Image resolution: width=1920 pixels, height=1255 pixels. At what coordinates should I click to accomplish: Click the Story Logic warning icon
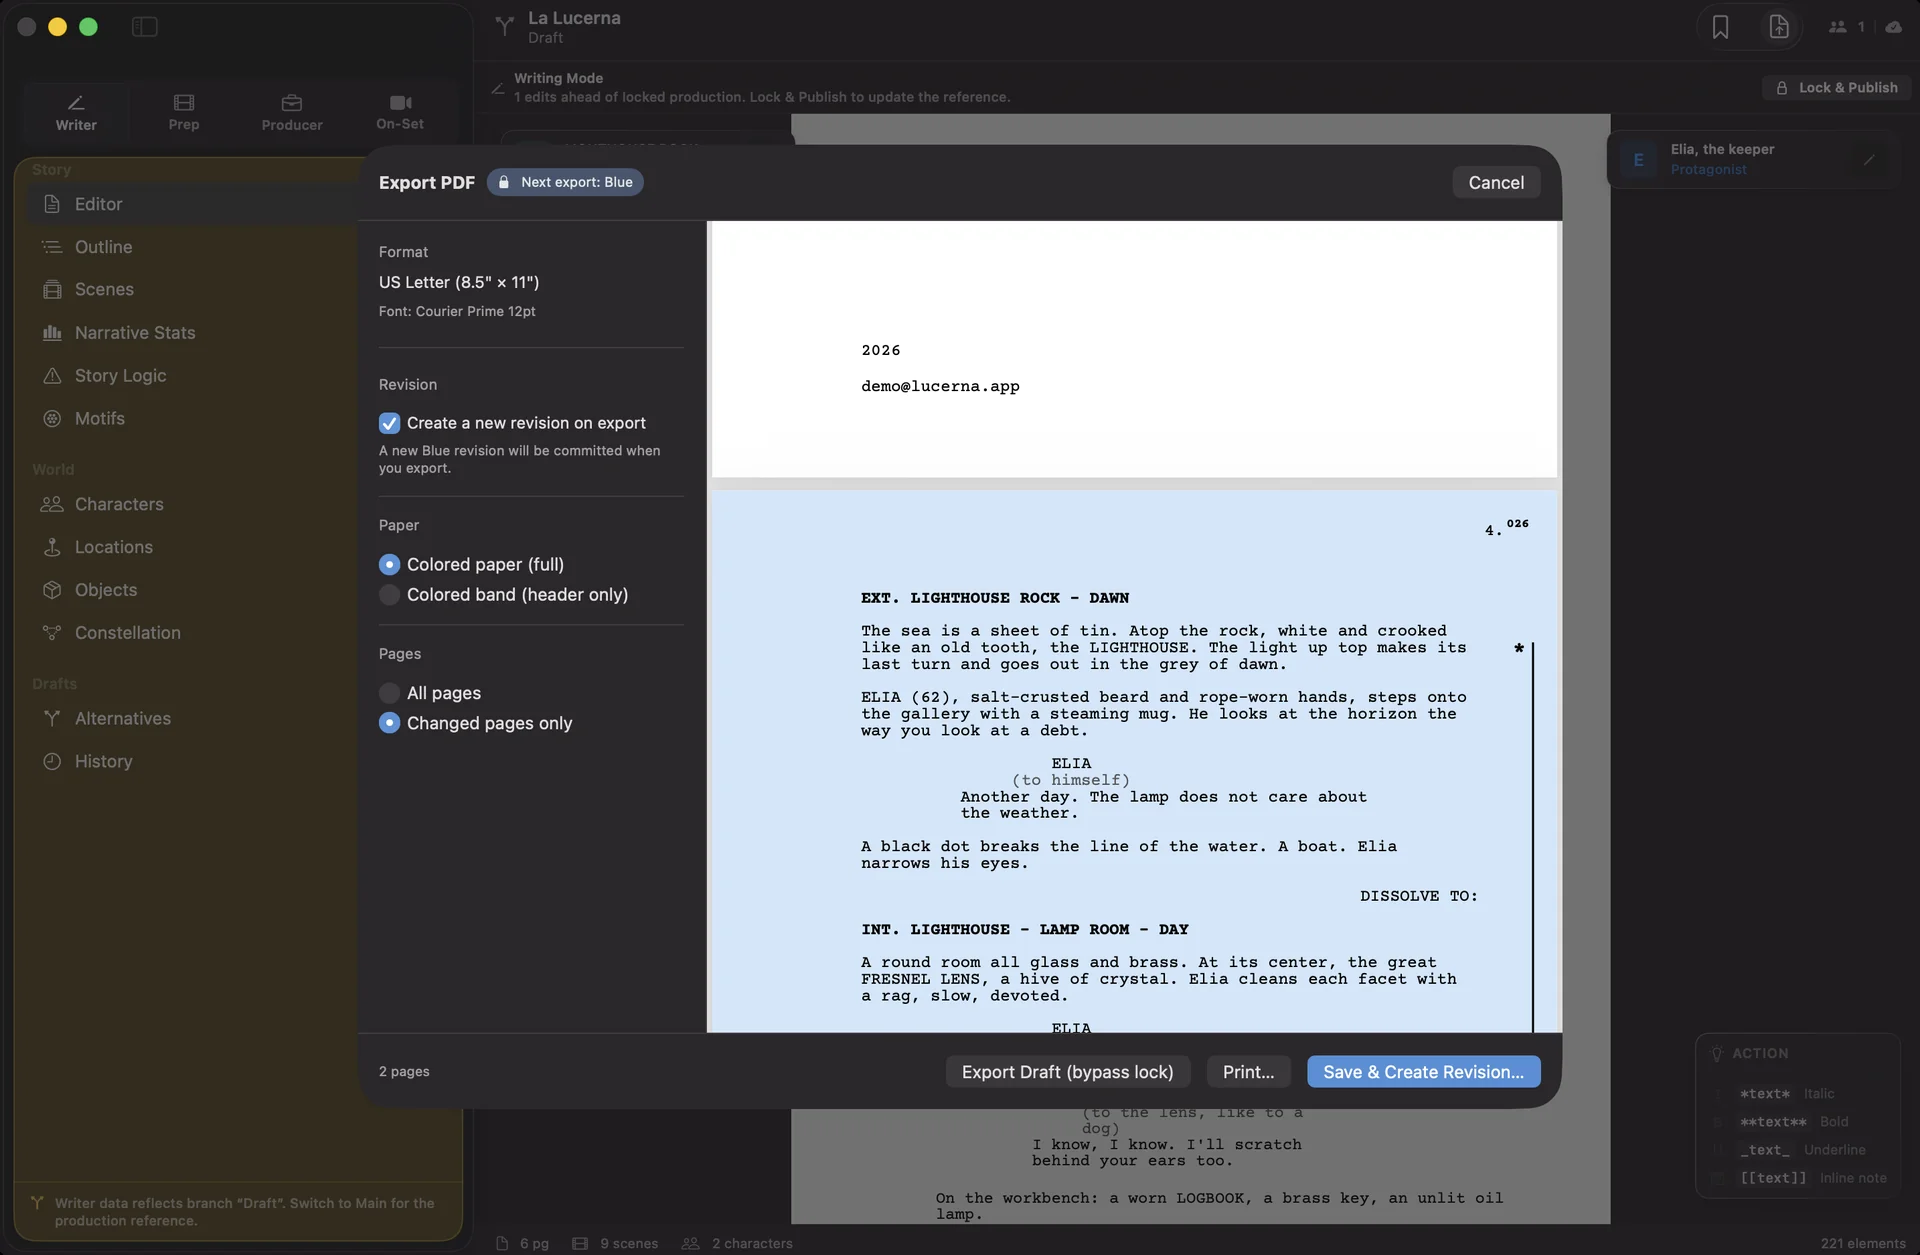pyautogui.click(x=52, y=376)
